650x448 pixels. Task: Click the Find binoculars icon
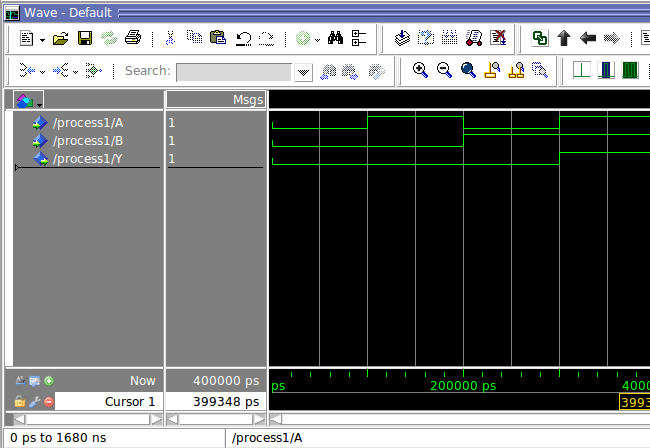335,38
